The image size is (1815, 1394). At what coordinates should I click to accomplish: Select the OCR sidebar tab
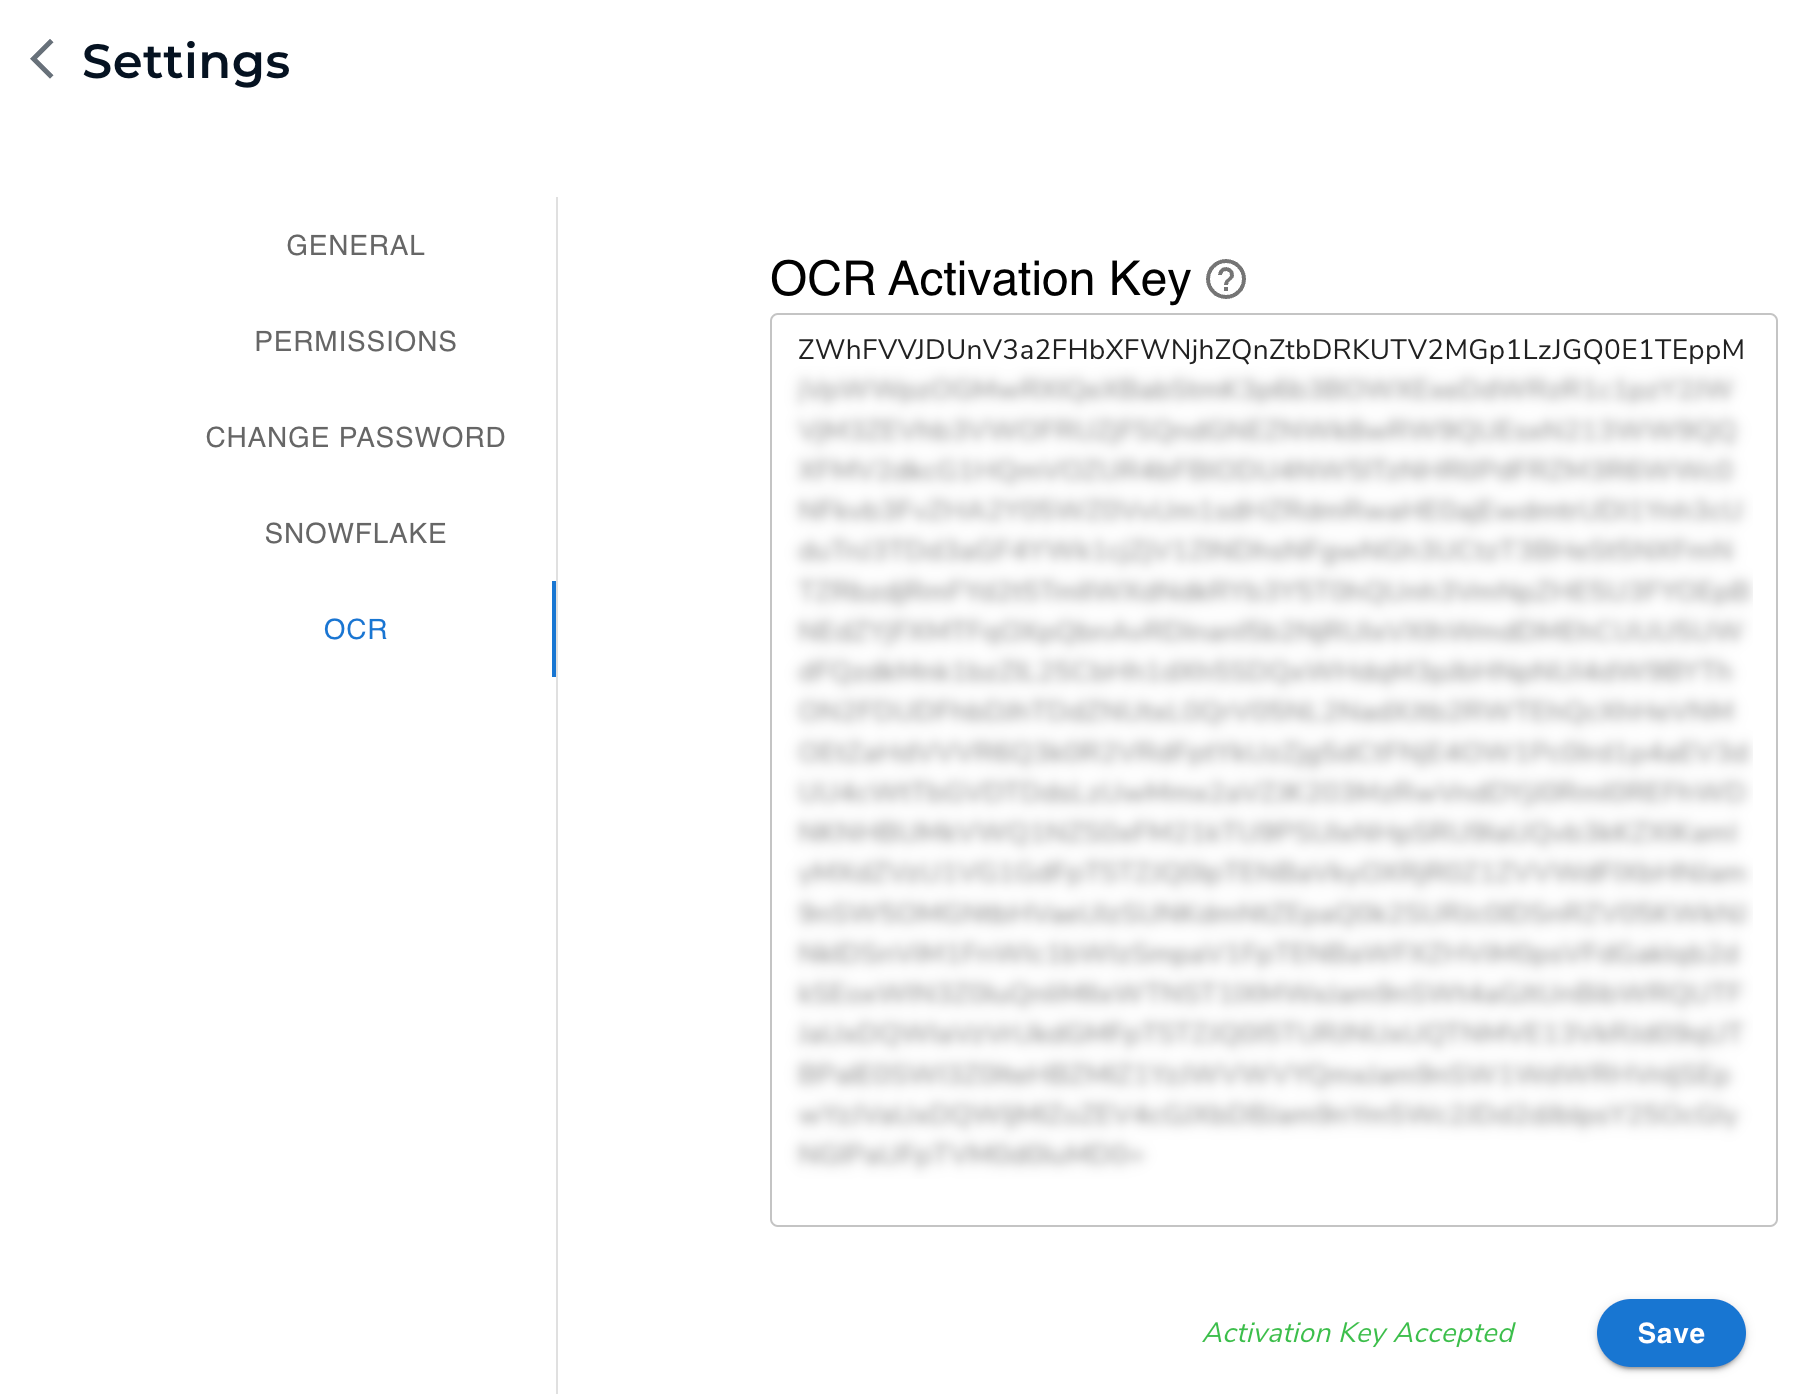pos(354,628)
